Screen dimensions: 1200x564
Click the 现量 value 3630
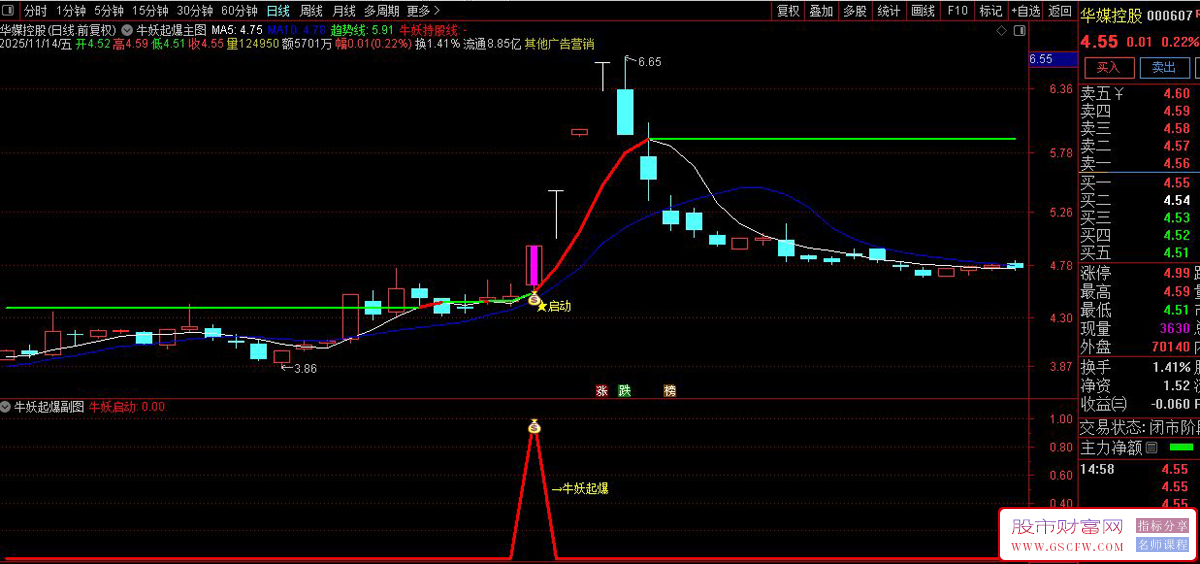point(1174,328)
